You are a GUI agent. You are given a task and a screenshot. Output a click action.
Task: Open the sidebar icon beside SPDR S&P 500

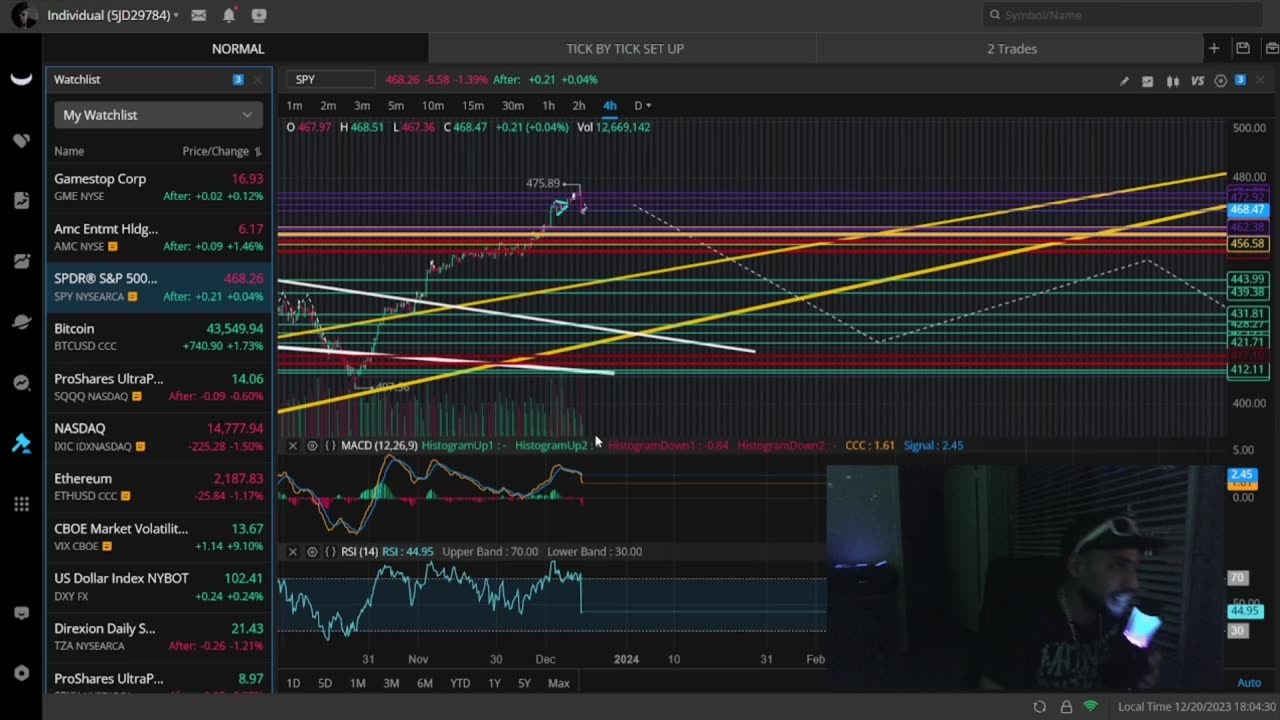click(x=21, y=261)
